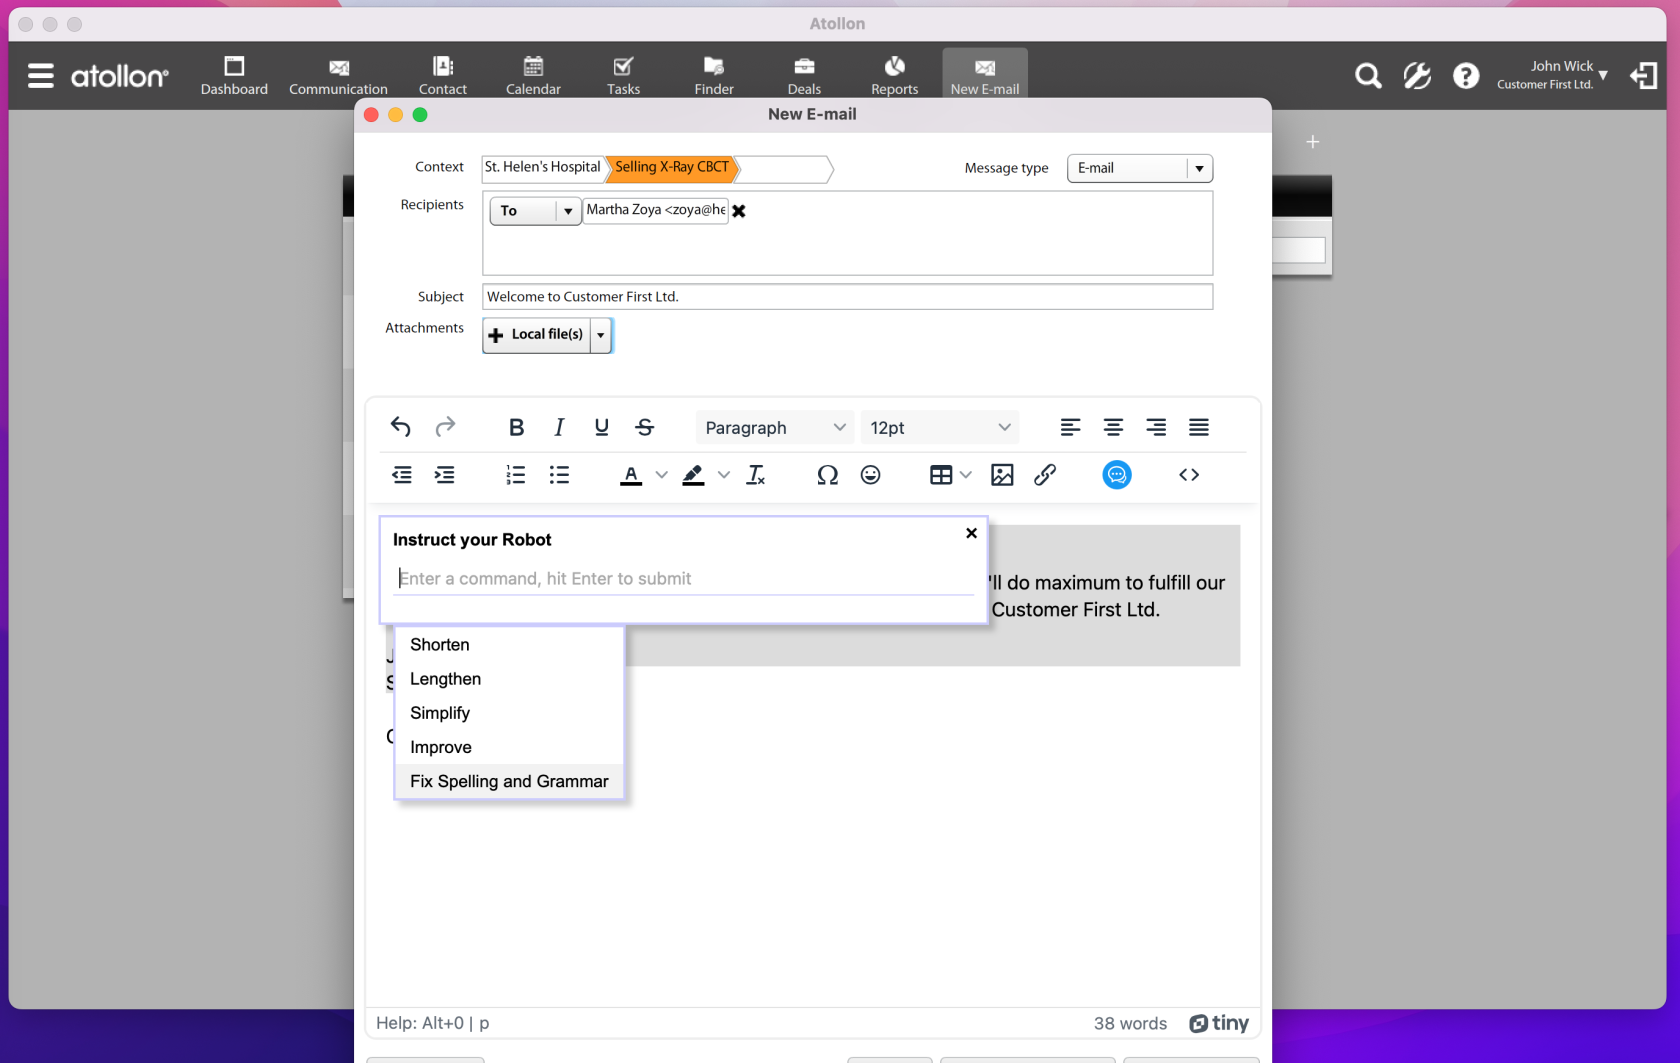The image size is (1680, 1063).
Task: Open the emoji picker
Action: coord(871,475)
